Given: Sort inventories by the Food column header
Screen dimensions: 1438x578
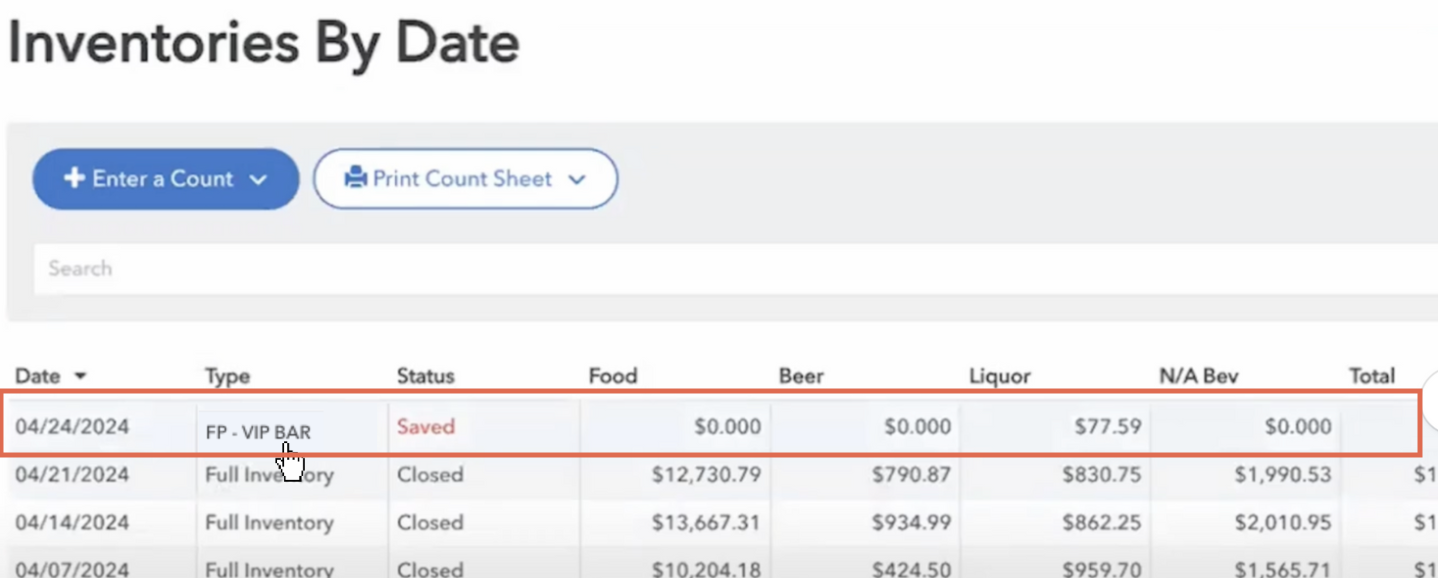Looking at the screenshot, I should click(613, 376).
